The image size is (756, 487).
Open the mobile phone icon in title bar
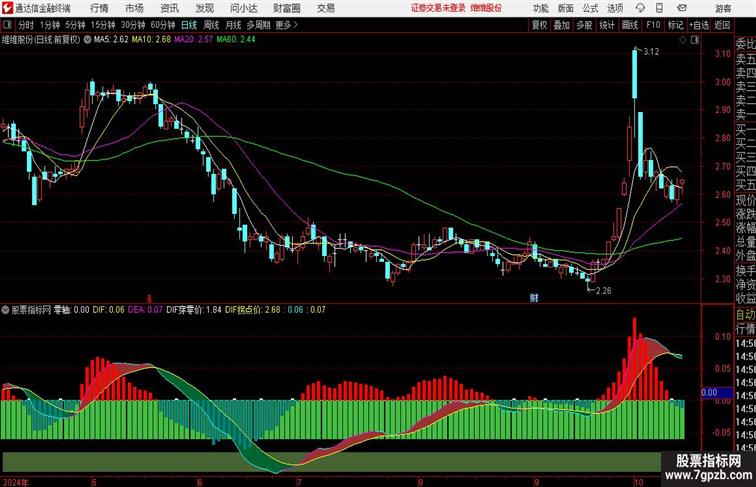(659, 8)
